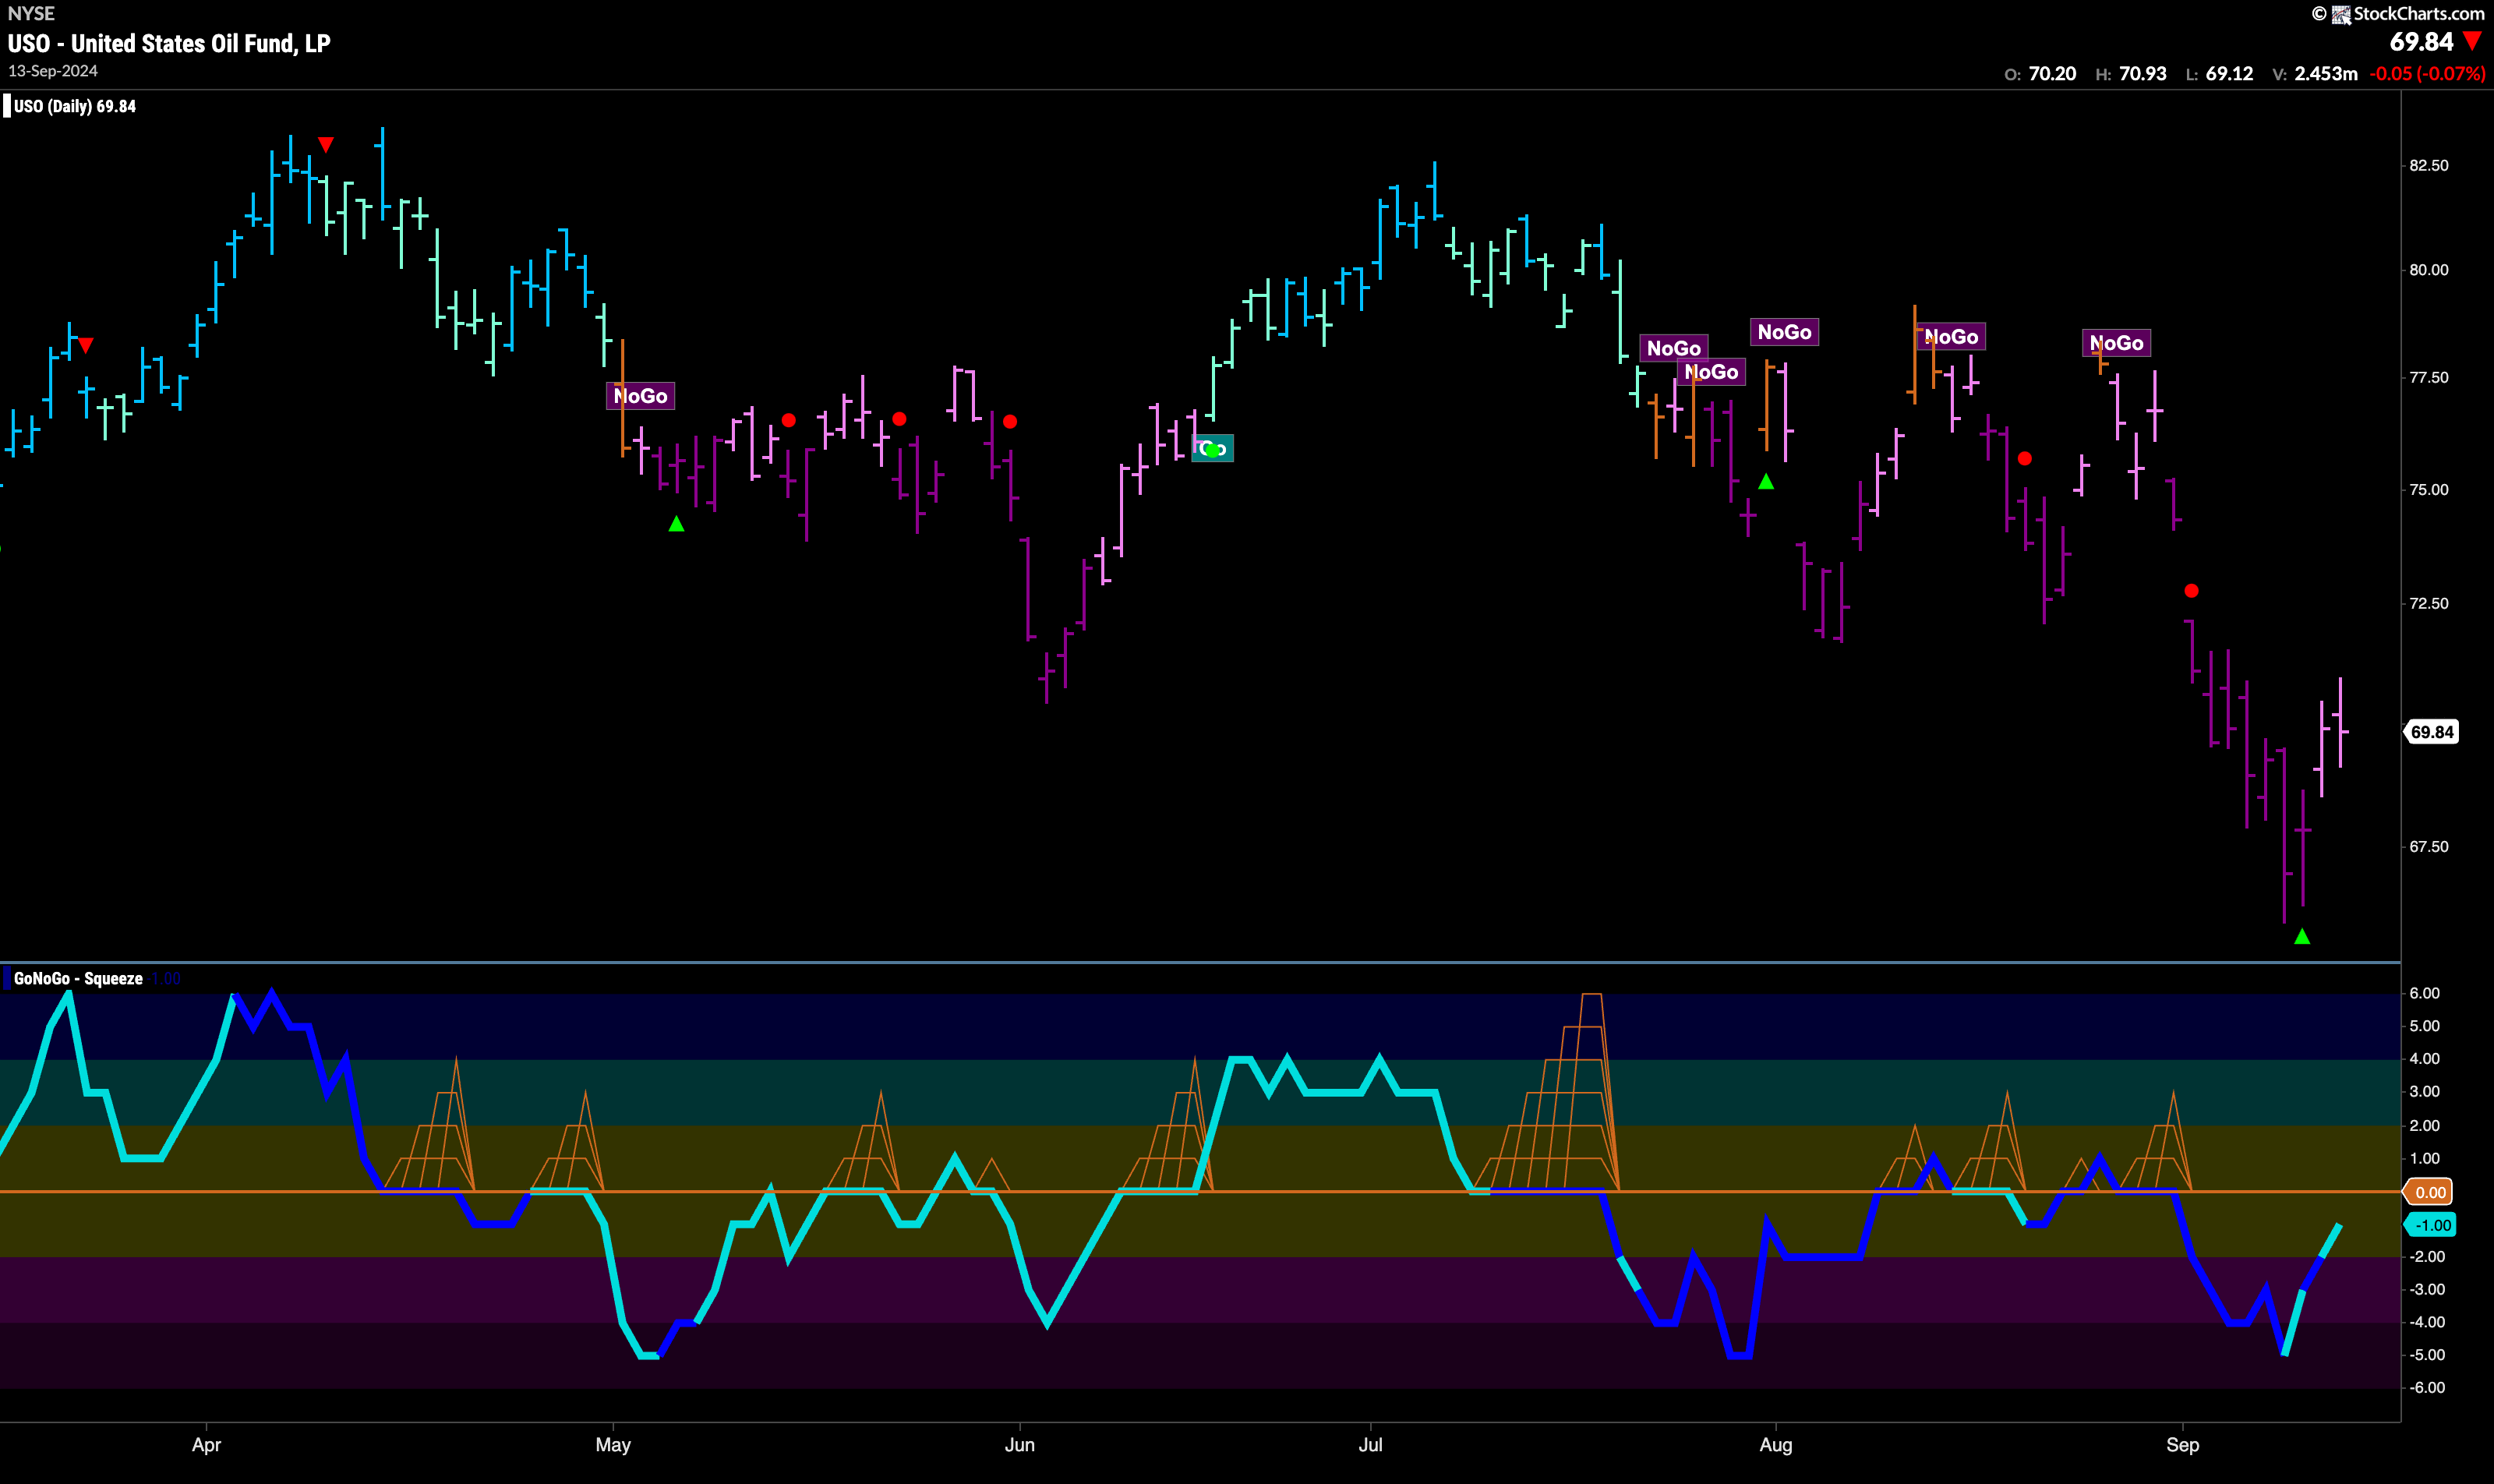2494x1484 pixels.
Task: Click the Sep label on time axis
Action: (x=2182, y=1445)
